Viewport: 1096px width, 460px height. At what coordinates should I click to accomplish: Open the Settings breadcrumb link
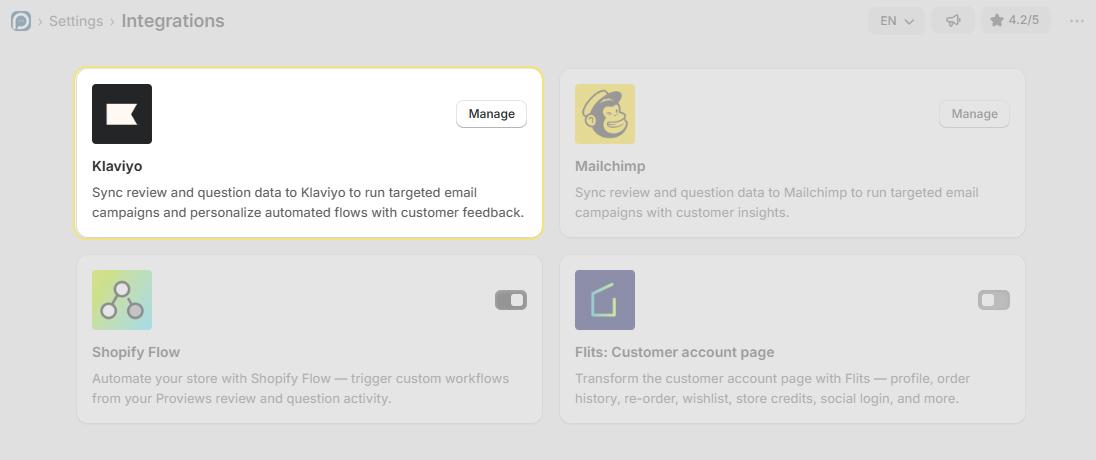point(76,21)
